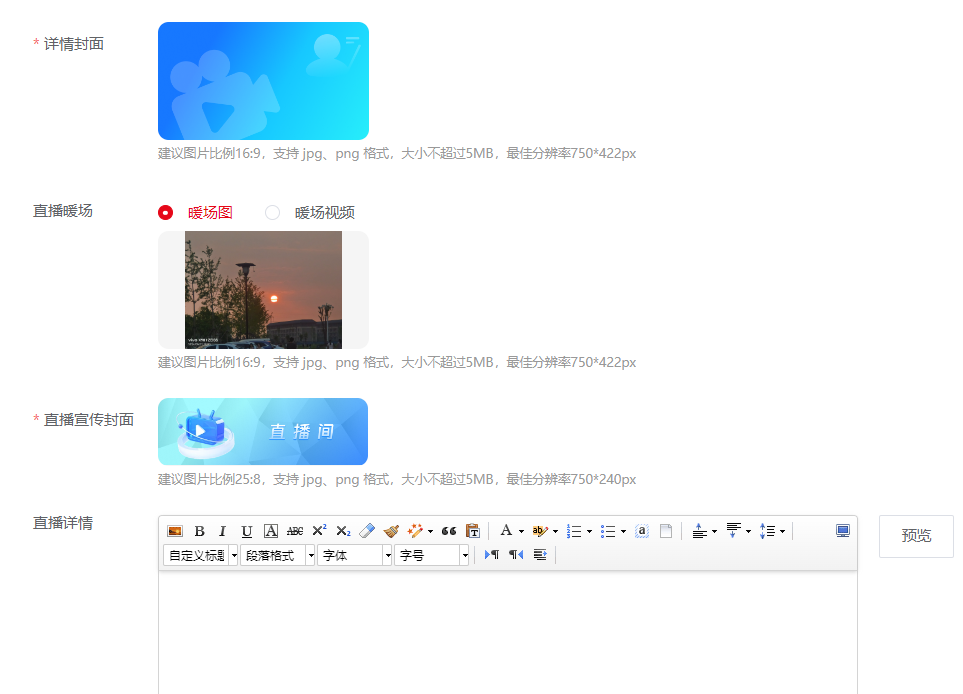Image resolution: width=963 pixels, height=694 pixels.
Task: Open the line height dropdown arrow
Action: 782,531
